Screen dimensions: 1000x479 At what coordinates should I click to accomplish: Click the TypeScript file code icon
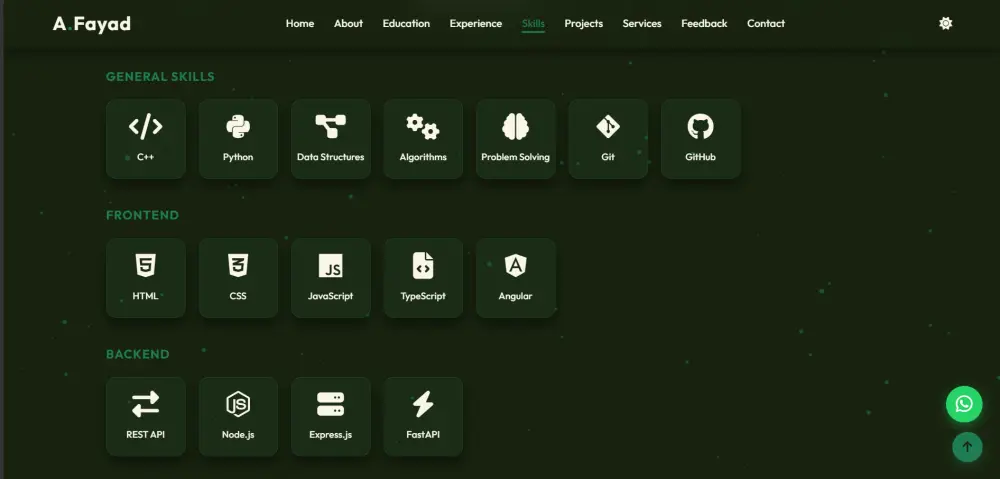click(x=423, y=265)
